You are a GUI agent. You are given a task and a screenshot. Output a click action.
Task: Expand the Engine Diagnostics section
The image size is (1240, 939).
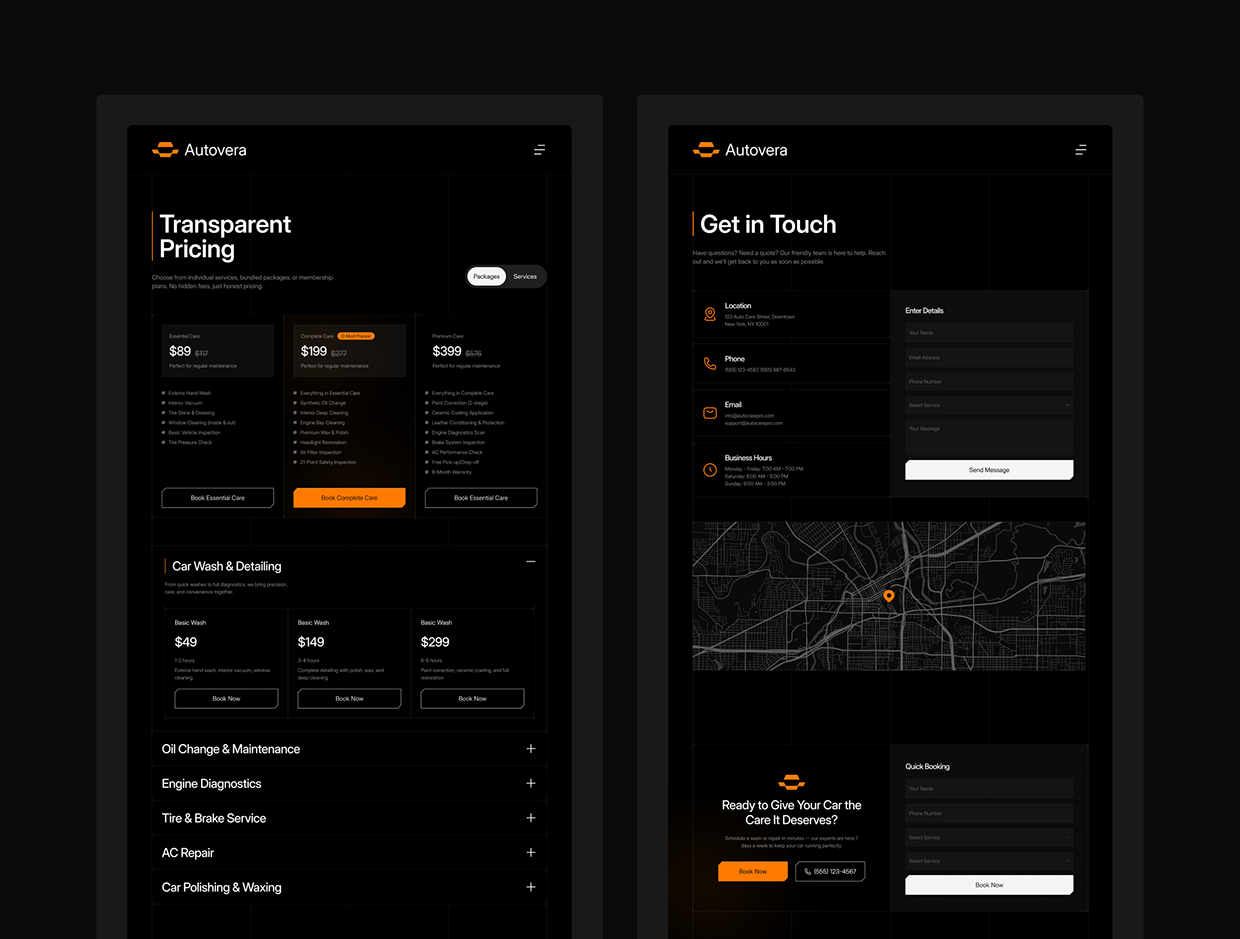click(531, 783)
